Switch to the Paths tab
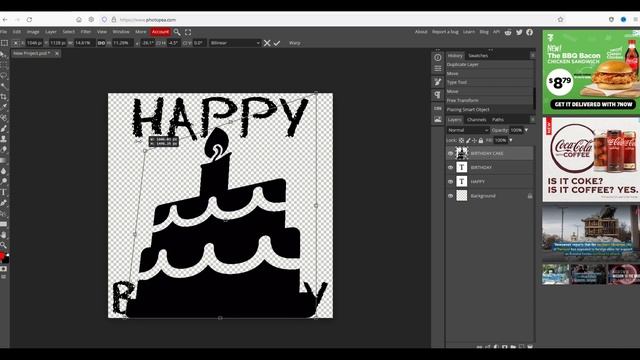 [x=498, y=120]
